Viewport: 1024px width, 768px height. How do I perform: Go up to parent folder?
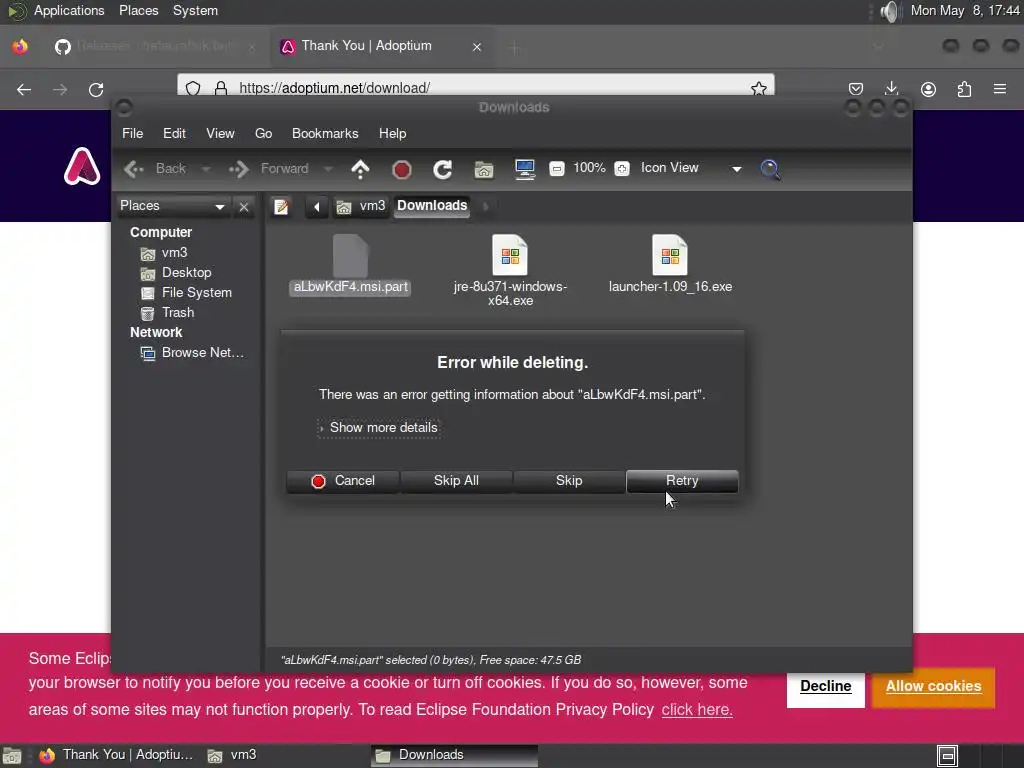360,169
